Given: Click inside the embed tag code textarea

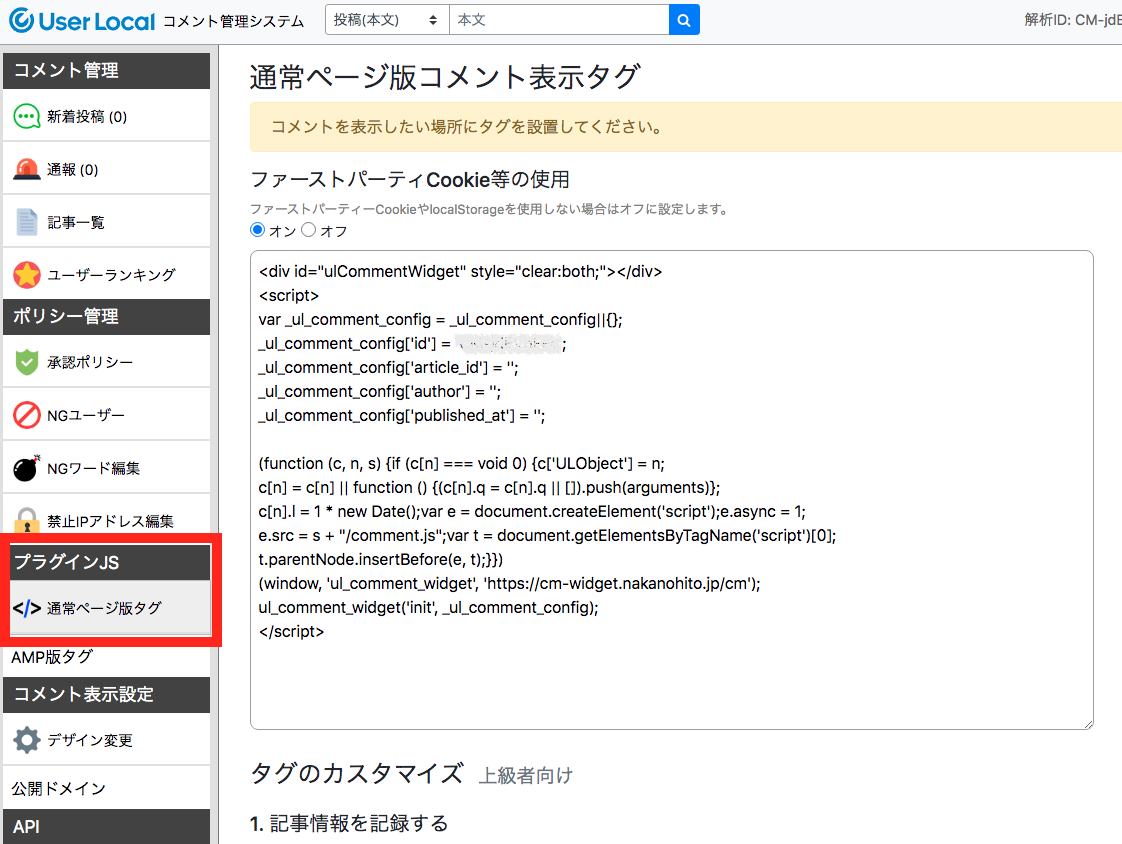Looking at the screenshot, I should [x=671, y=490].
